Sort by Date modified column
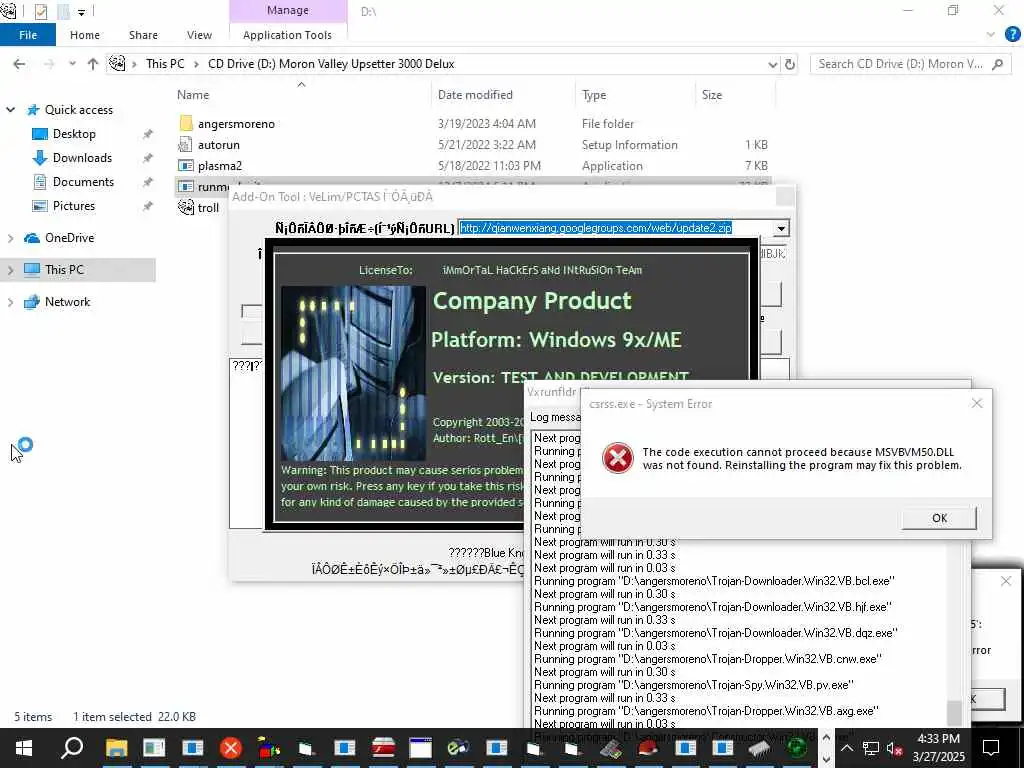 [475, 95]
